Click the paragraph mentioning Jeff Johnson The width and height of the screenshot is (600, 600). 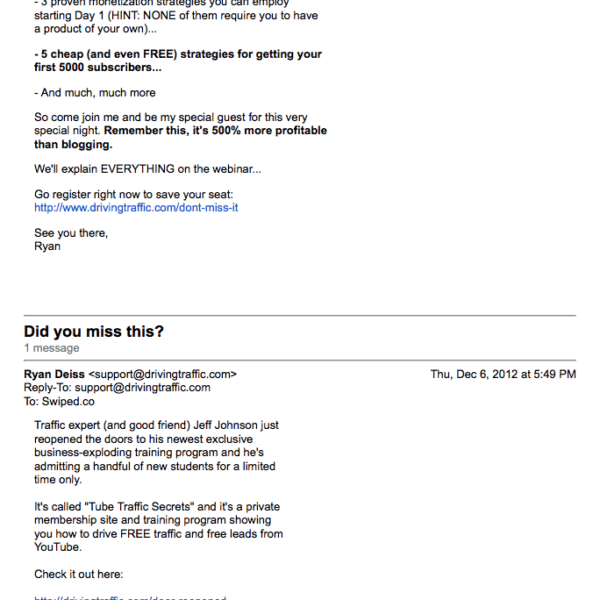click(x=157, y=446)
